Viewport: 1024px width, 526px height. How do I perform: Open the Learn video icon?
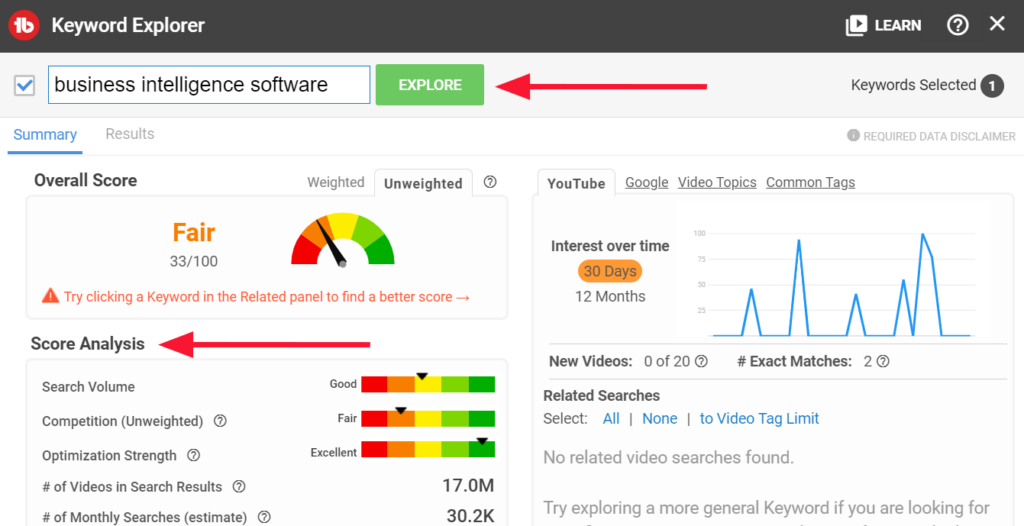[x=856, y=25]
